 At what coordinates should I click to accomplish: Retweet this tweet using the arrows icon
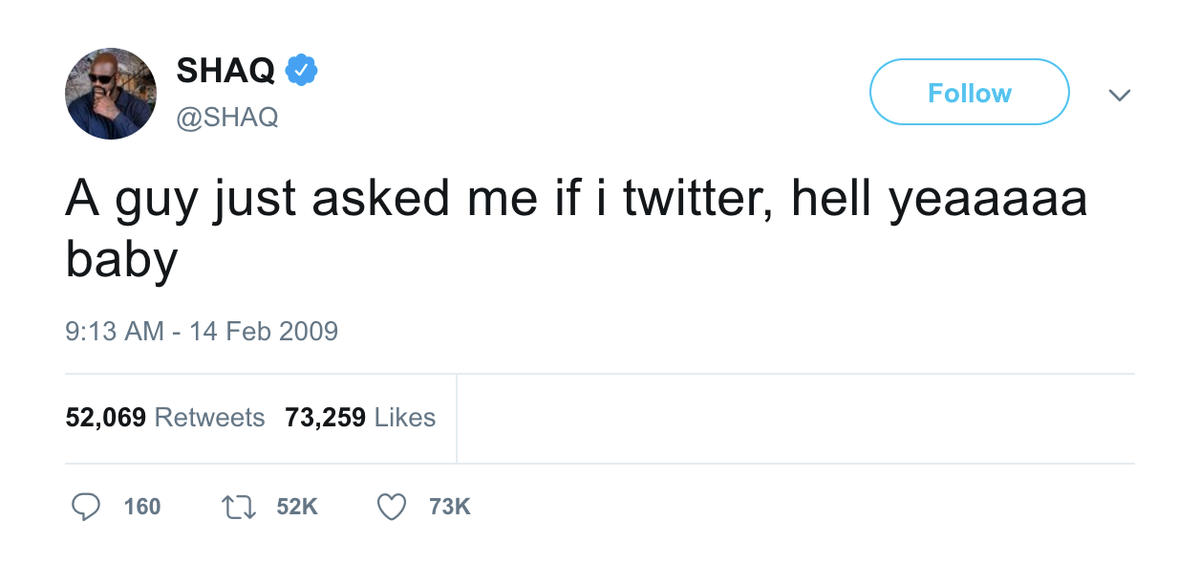click(239, 507)
